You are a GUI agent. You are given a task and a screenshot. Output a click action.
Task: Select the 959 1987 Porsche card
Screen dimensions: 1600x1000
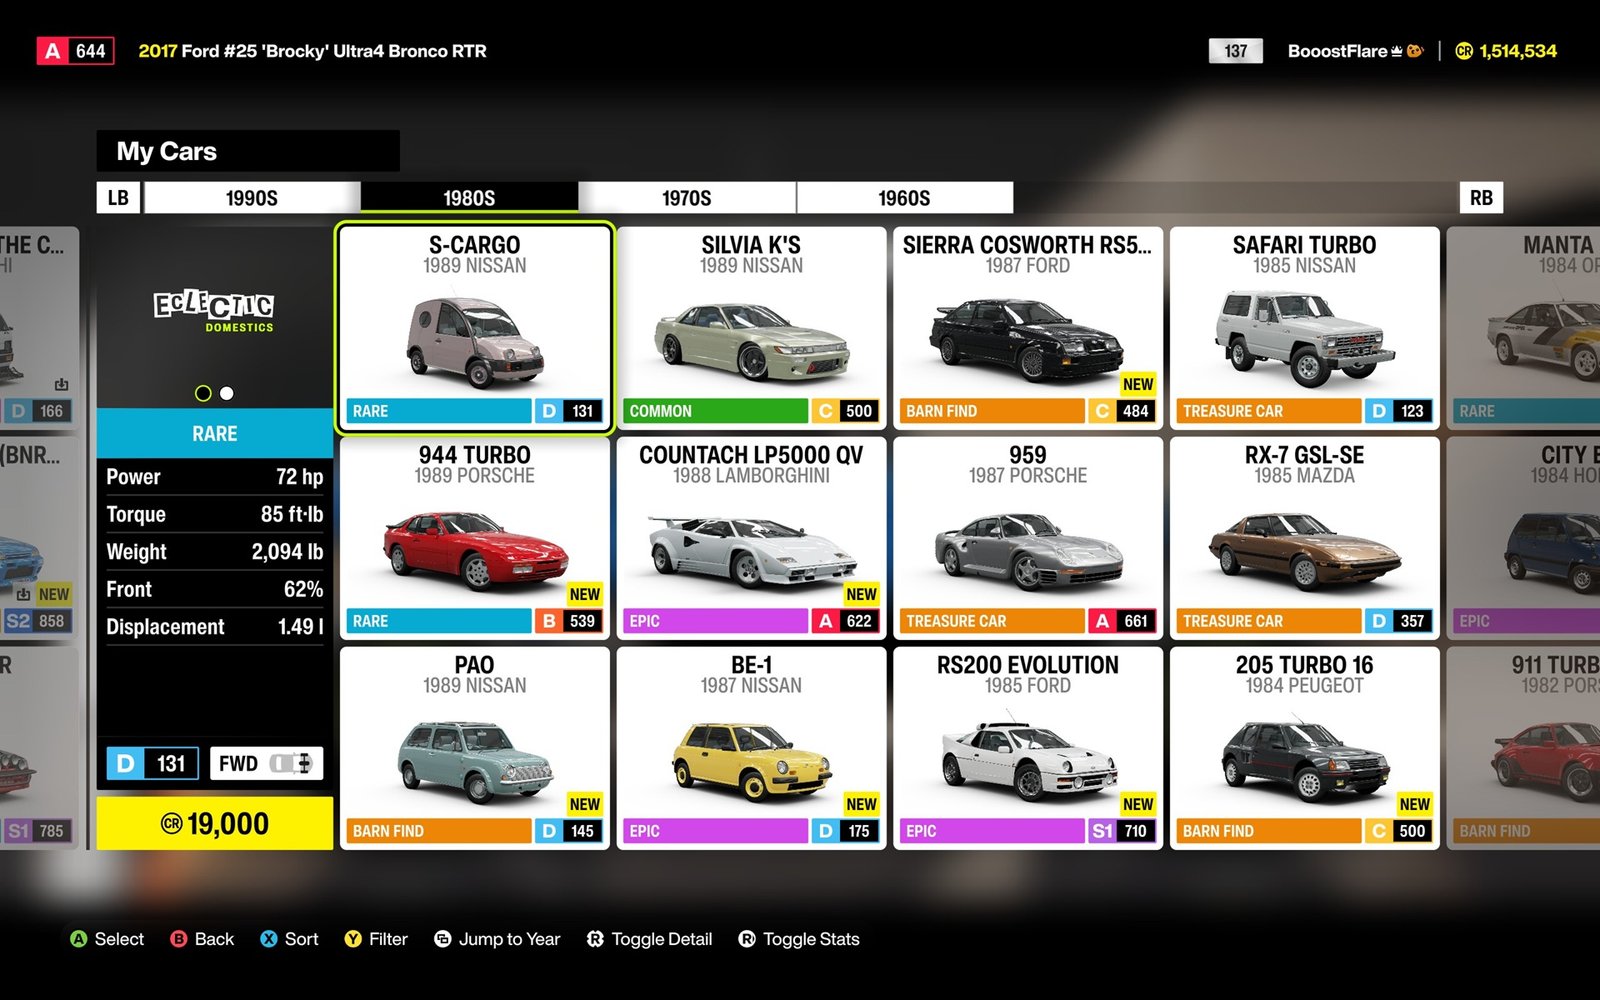(x=1028, y=538)
